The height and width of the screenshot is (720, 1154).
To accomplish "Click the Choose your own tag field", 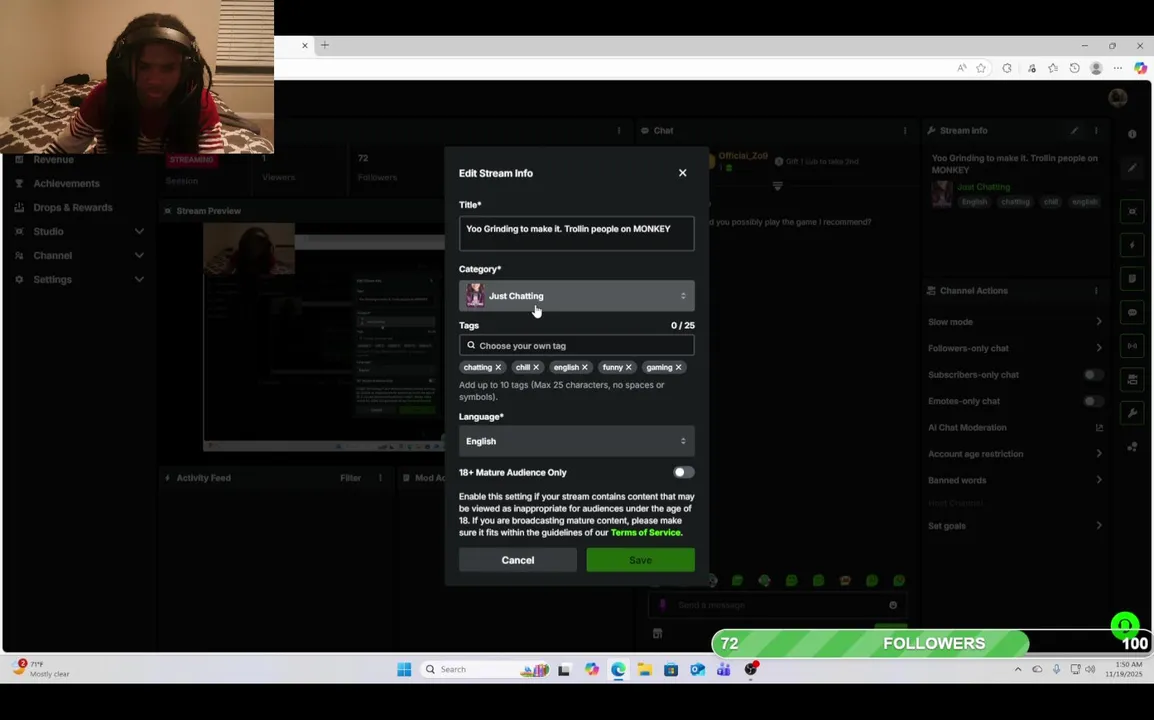I will pos(576,345).
